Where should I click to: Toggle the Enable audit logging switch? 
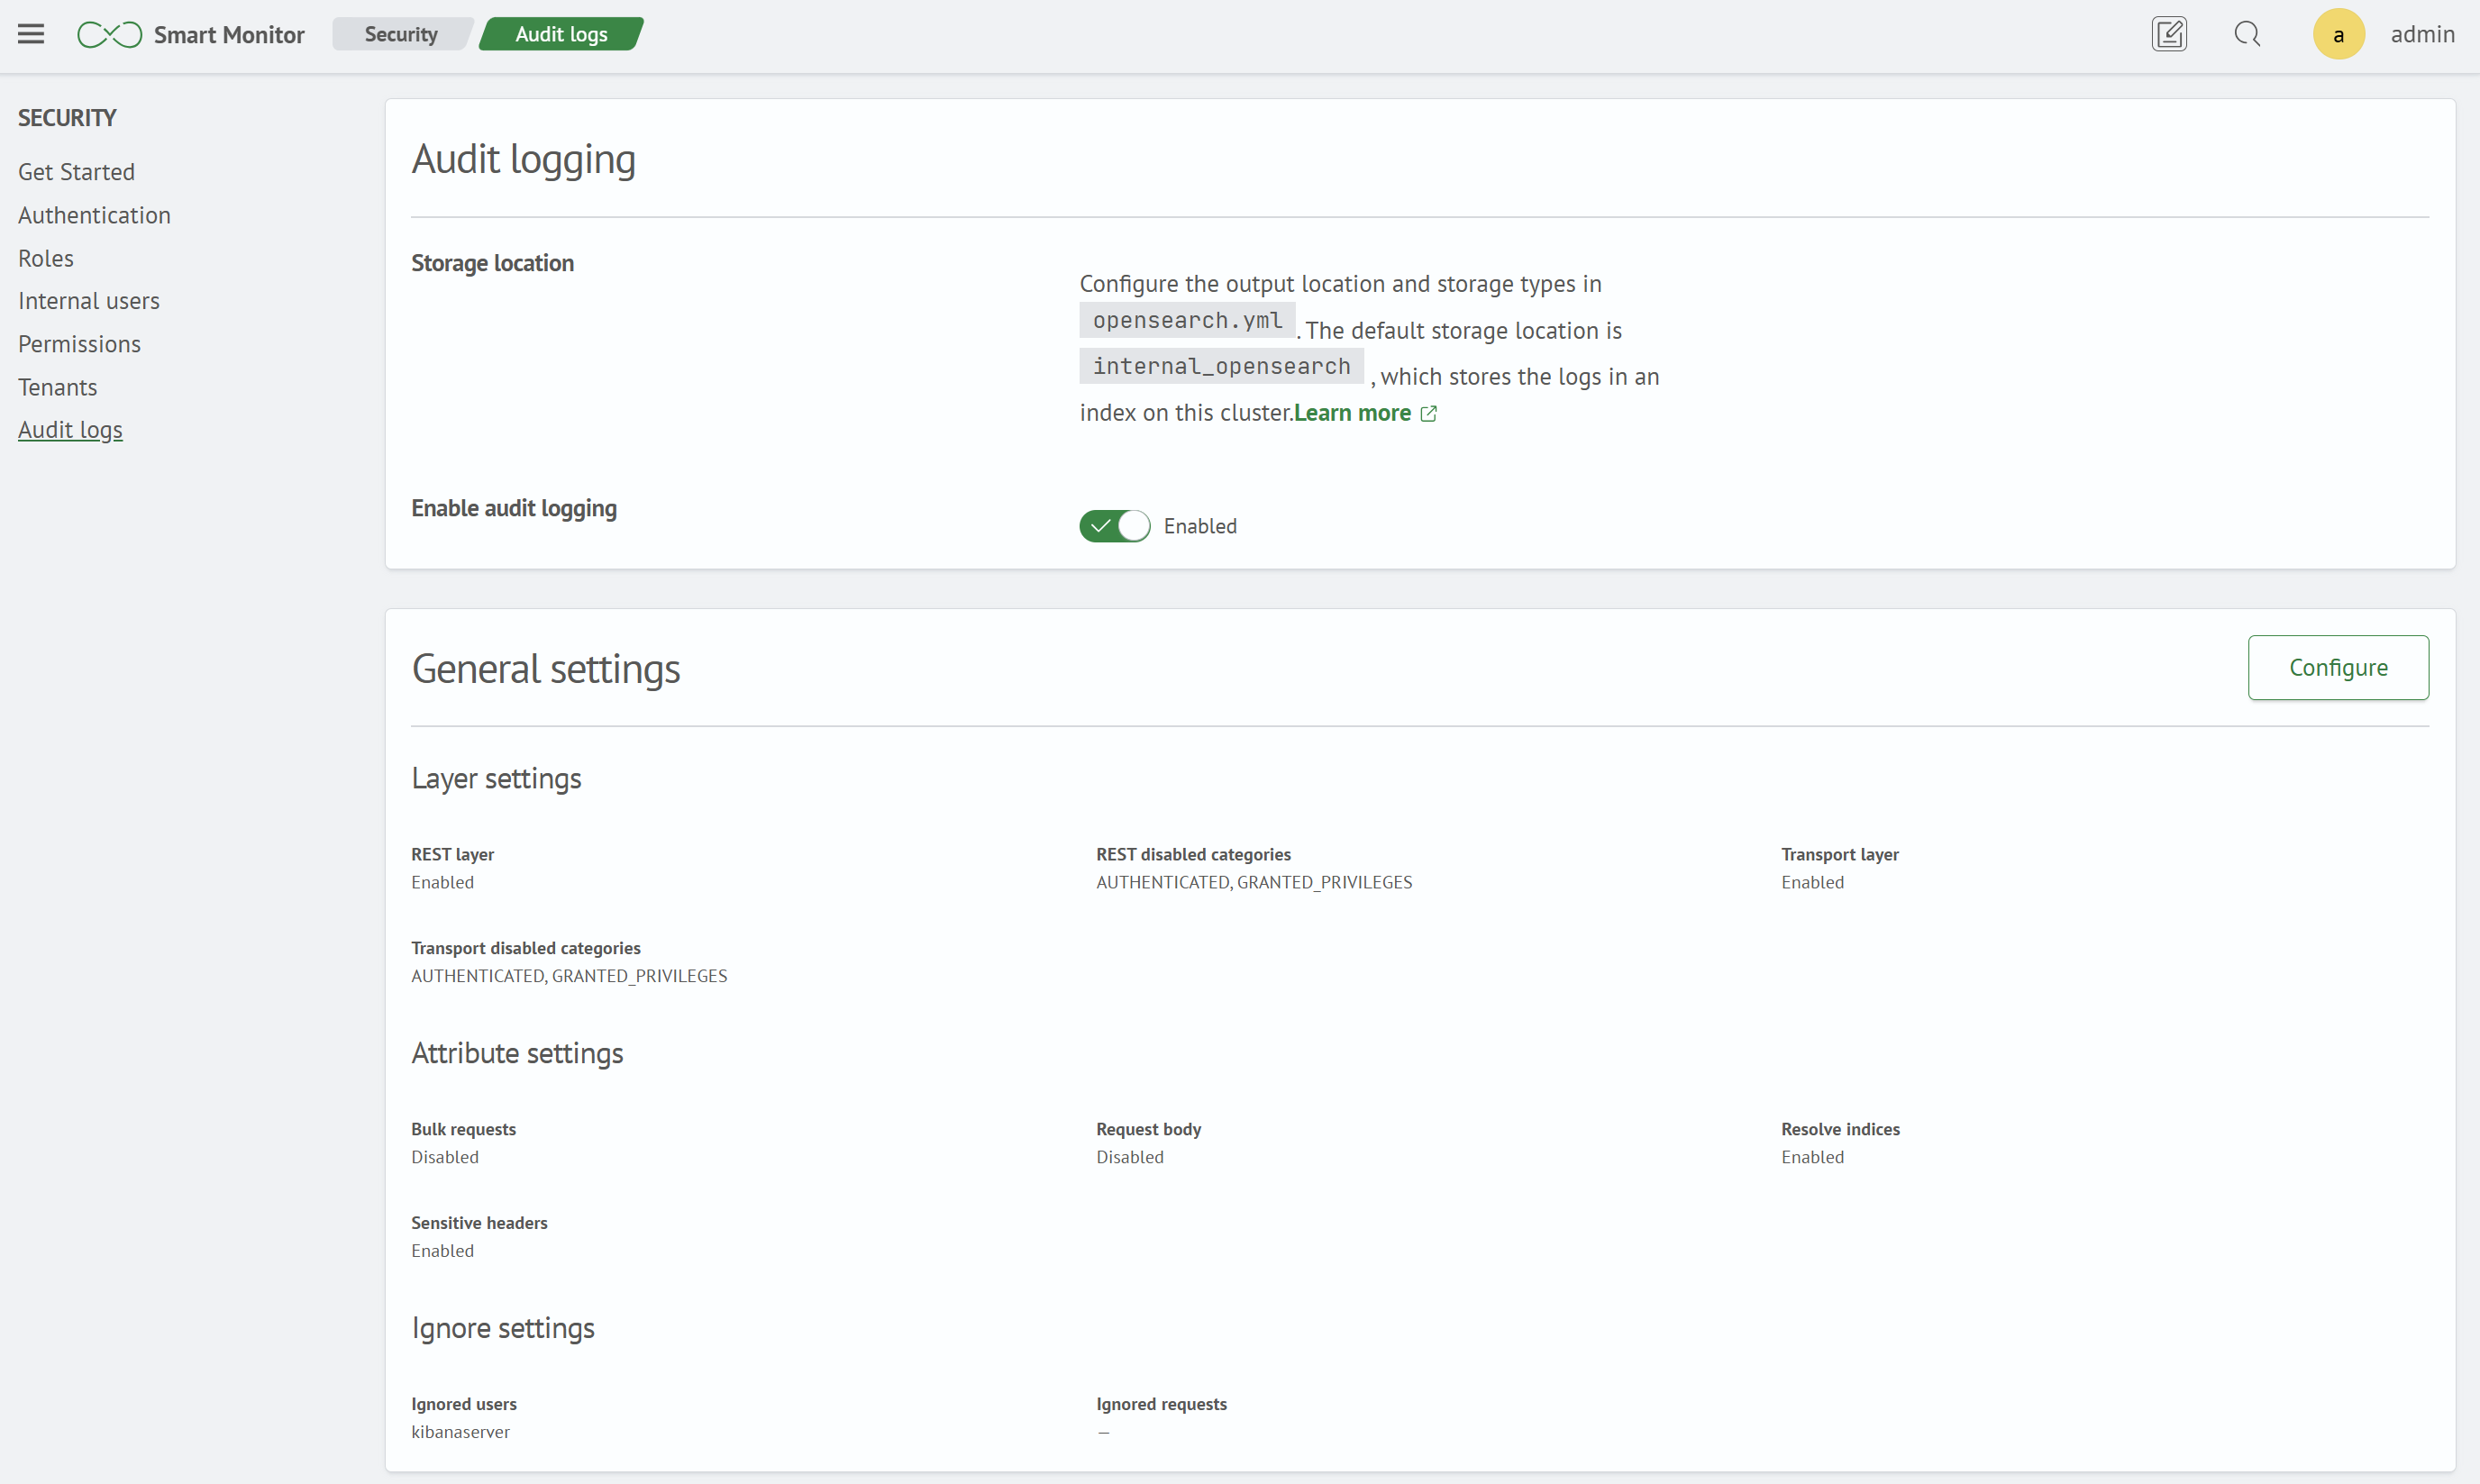[x=1114, y=526]
